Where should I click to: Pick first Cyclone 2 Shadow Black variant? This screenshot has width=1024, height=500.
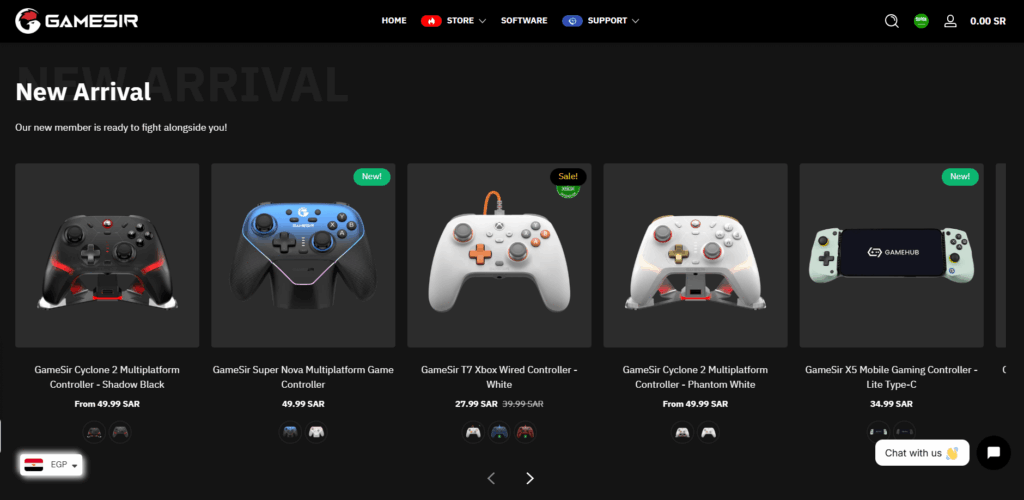95,432
